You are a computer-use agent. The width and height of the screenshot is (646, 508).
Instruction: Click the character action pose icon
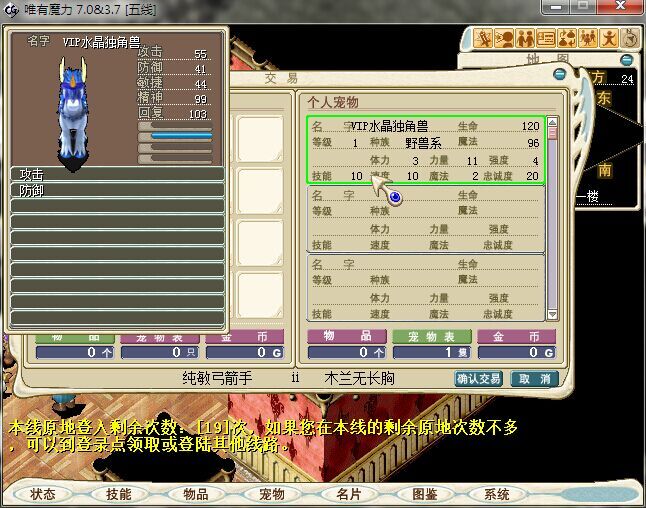click(609, 39)
